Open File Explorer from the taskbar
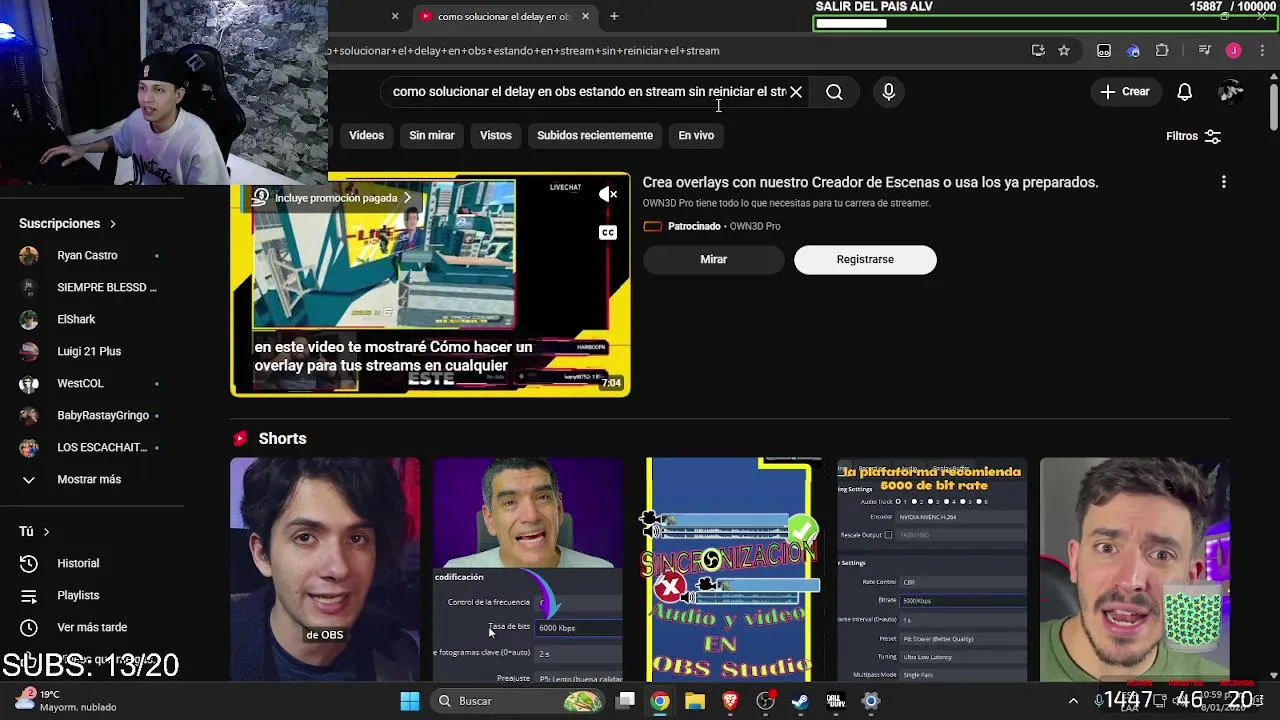The width and height of the screenshot is (1280, 720). click(695, 701)
